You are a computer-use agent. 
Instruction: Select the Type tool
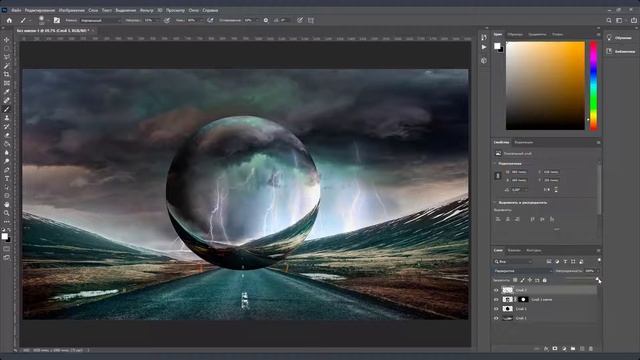tap(7, 178)
